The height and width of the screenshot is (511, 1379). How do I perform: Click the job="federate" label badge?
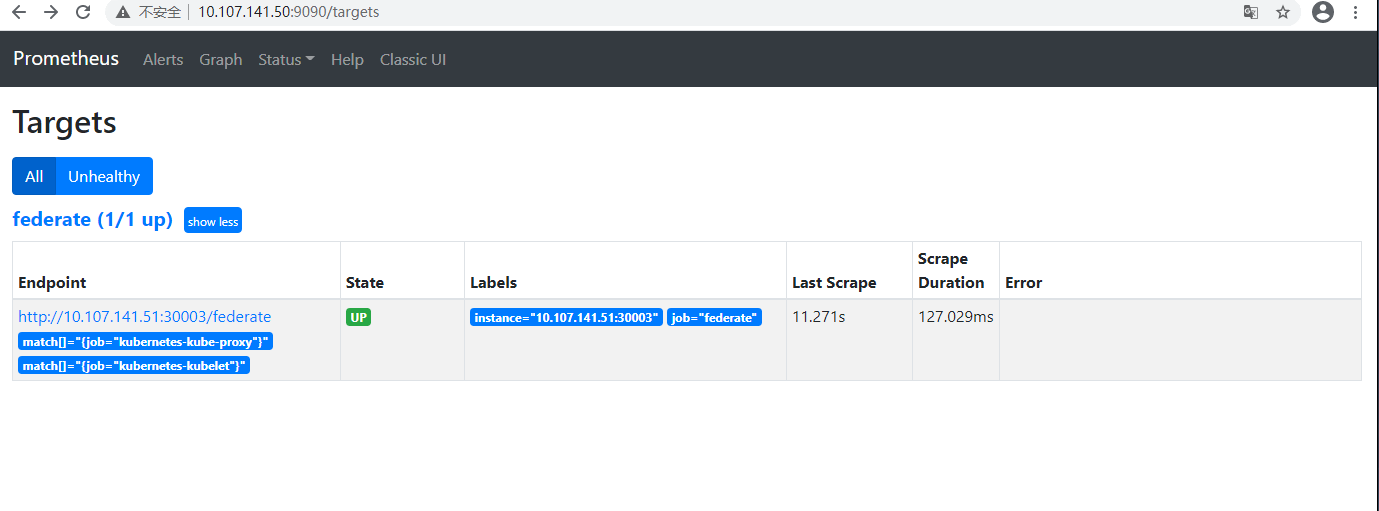pos(715,317)
